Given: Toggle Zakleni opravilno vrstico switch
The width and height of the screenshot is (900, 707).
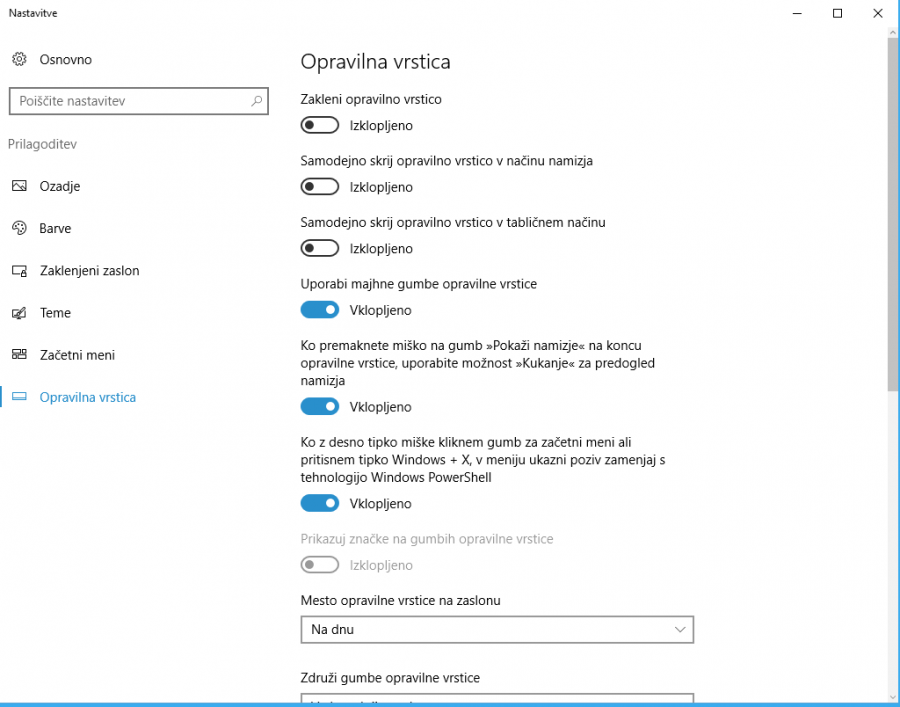Looking at the screenshot, I should pyautogui.click(x=320, y=125).
